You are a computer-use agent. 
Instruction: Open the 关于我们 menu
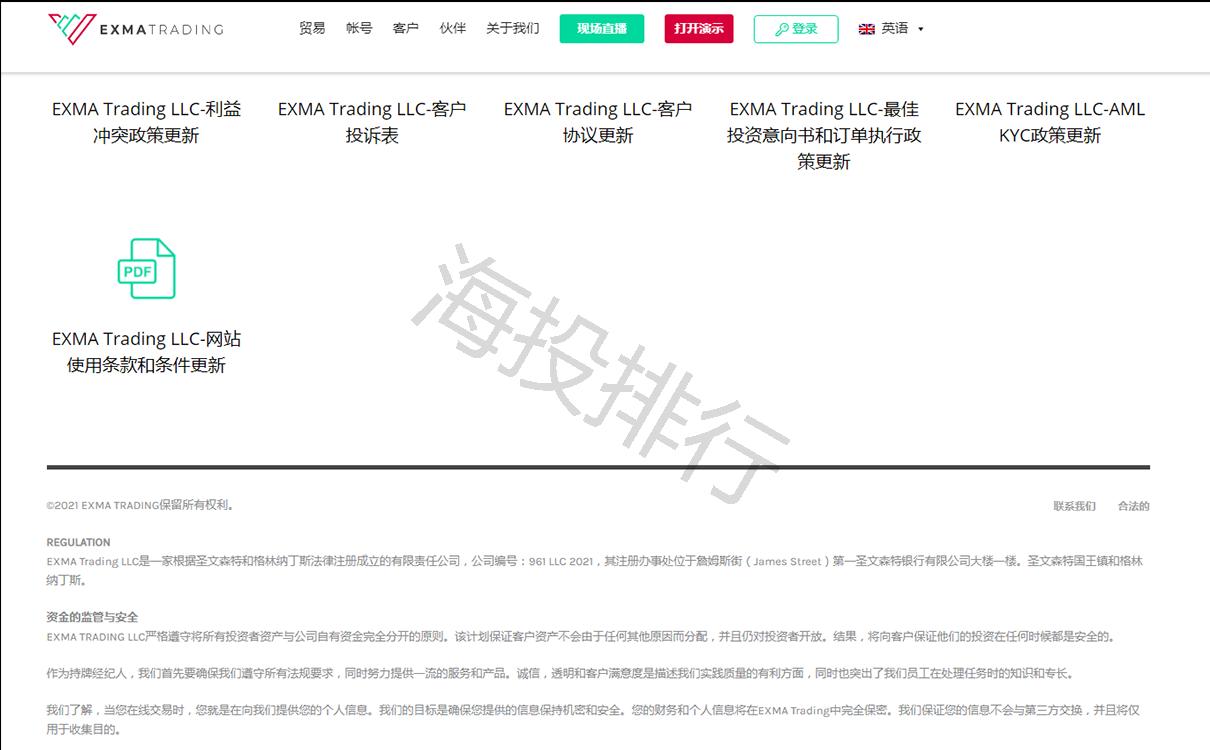(x=513, y=28)
